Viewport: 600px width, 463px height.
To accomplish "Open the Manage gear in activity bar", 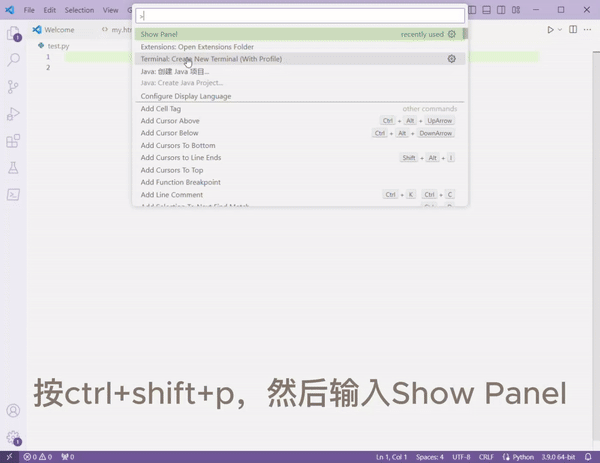I will pyautogui.click(x=13, y=437).
